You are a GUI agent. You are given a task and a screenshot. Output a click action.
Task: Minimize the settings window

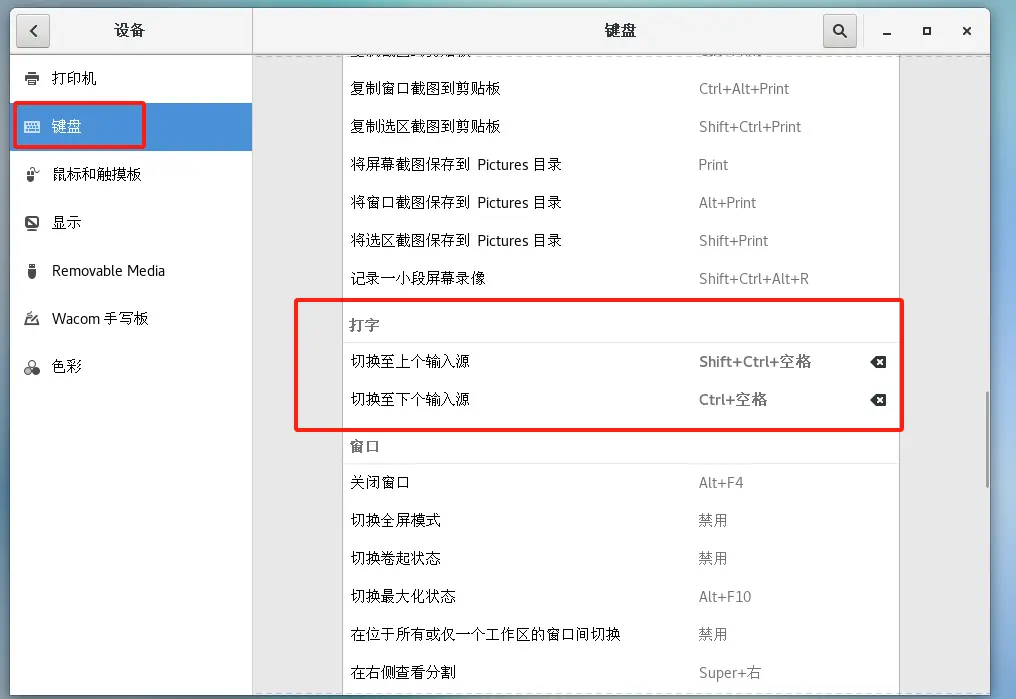tap(886, 31)
